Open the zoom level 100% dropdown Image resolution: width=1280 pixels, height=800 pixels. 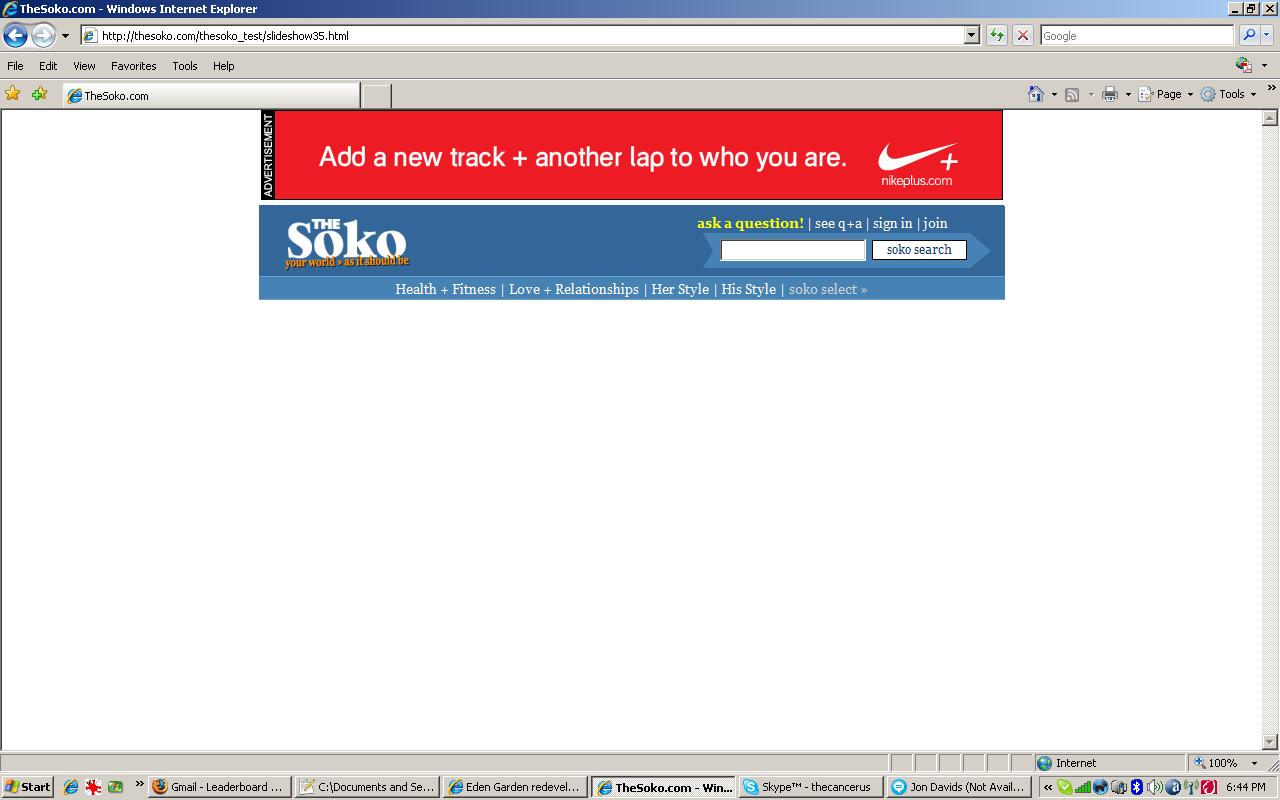click(x=1254, y=763)
